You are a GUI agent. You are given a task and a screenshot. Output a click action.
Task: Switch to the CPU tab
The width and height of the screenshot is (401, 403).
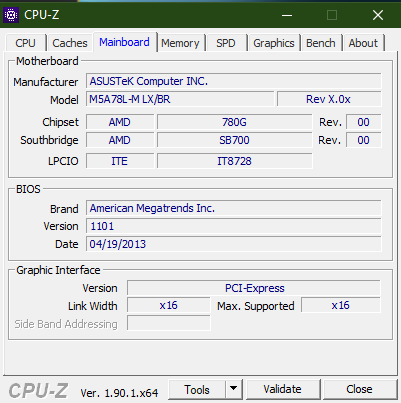[25, 43]
